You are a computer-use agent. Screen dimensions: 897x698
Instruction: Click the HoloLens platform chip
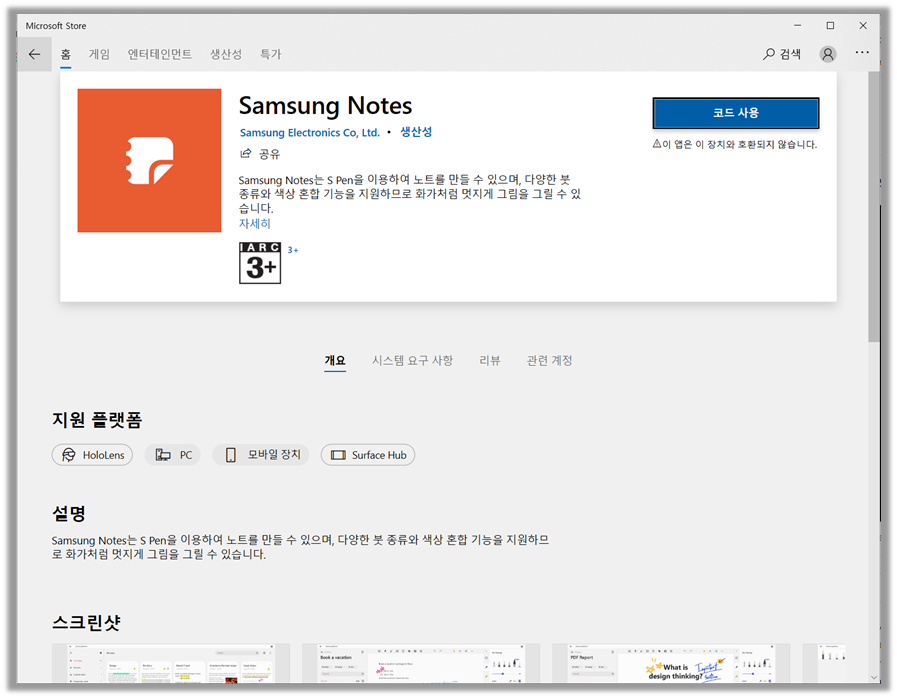[x=92, y=455]
